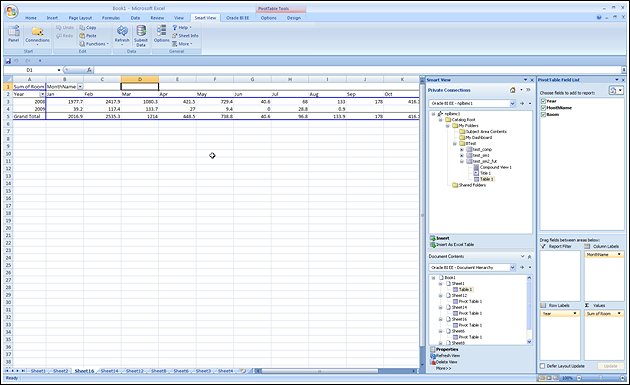The image size is (630, 385).
Task: Open the Functions dropdown in ribbon
Action: [94, 44]
